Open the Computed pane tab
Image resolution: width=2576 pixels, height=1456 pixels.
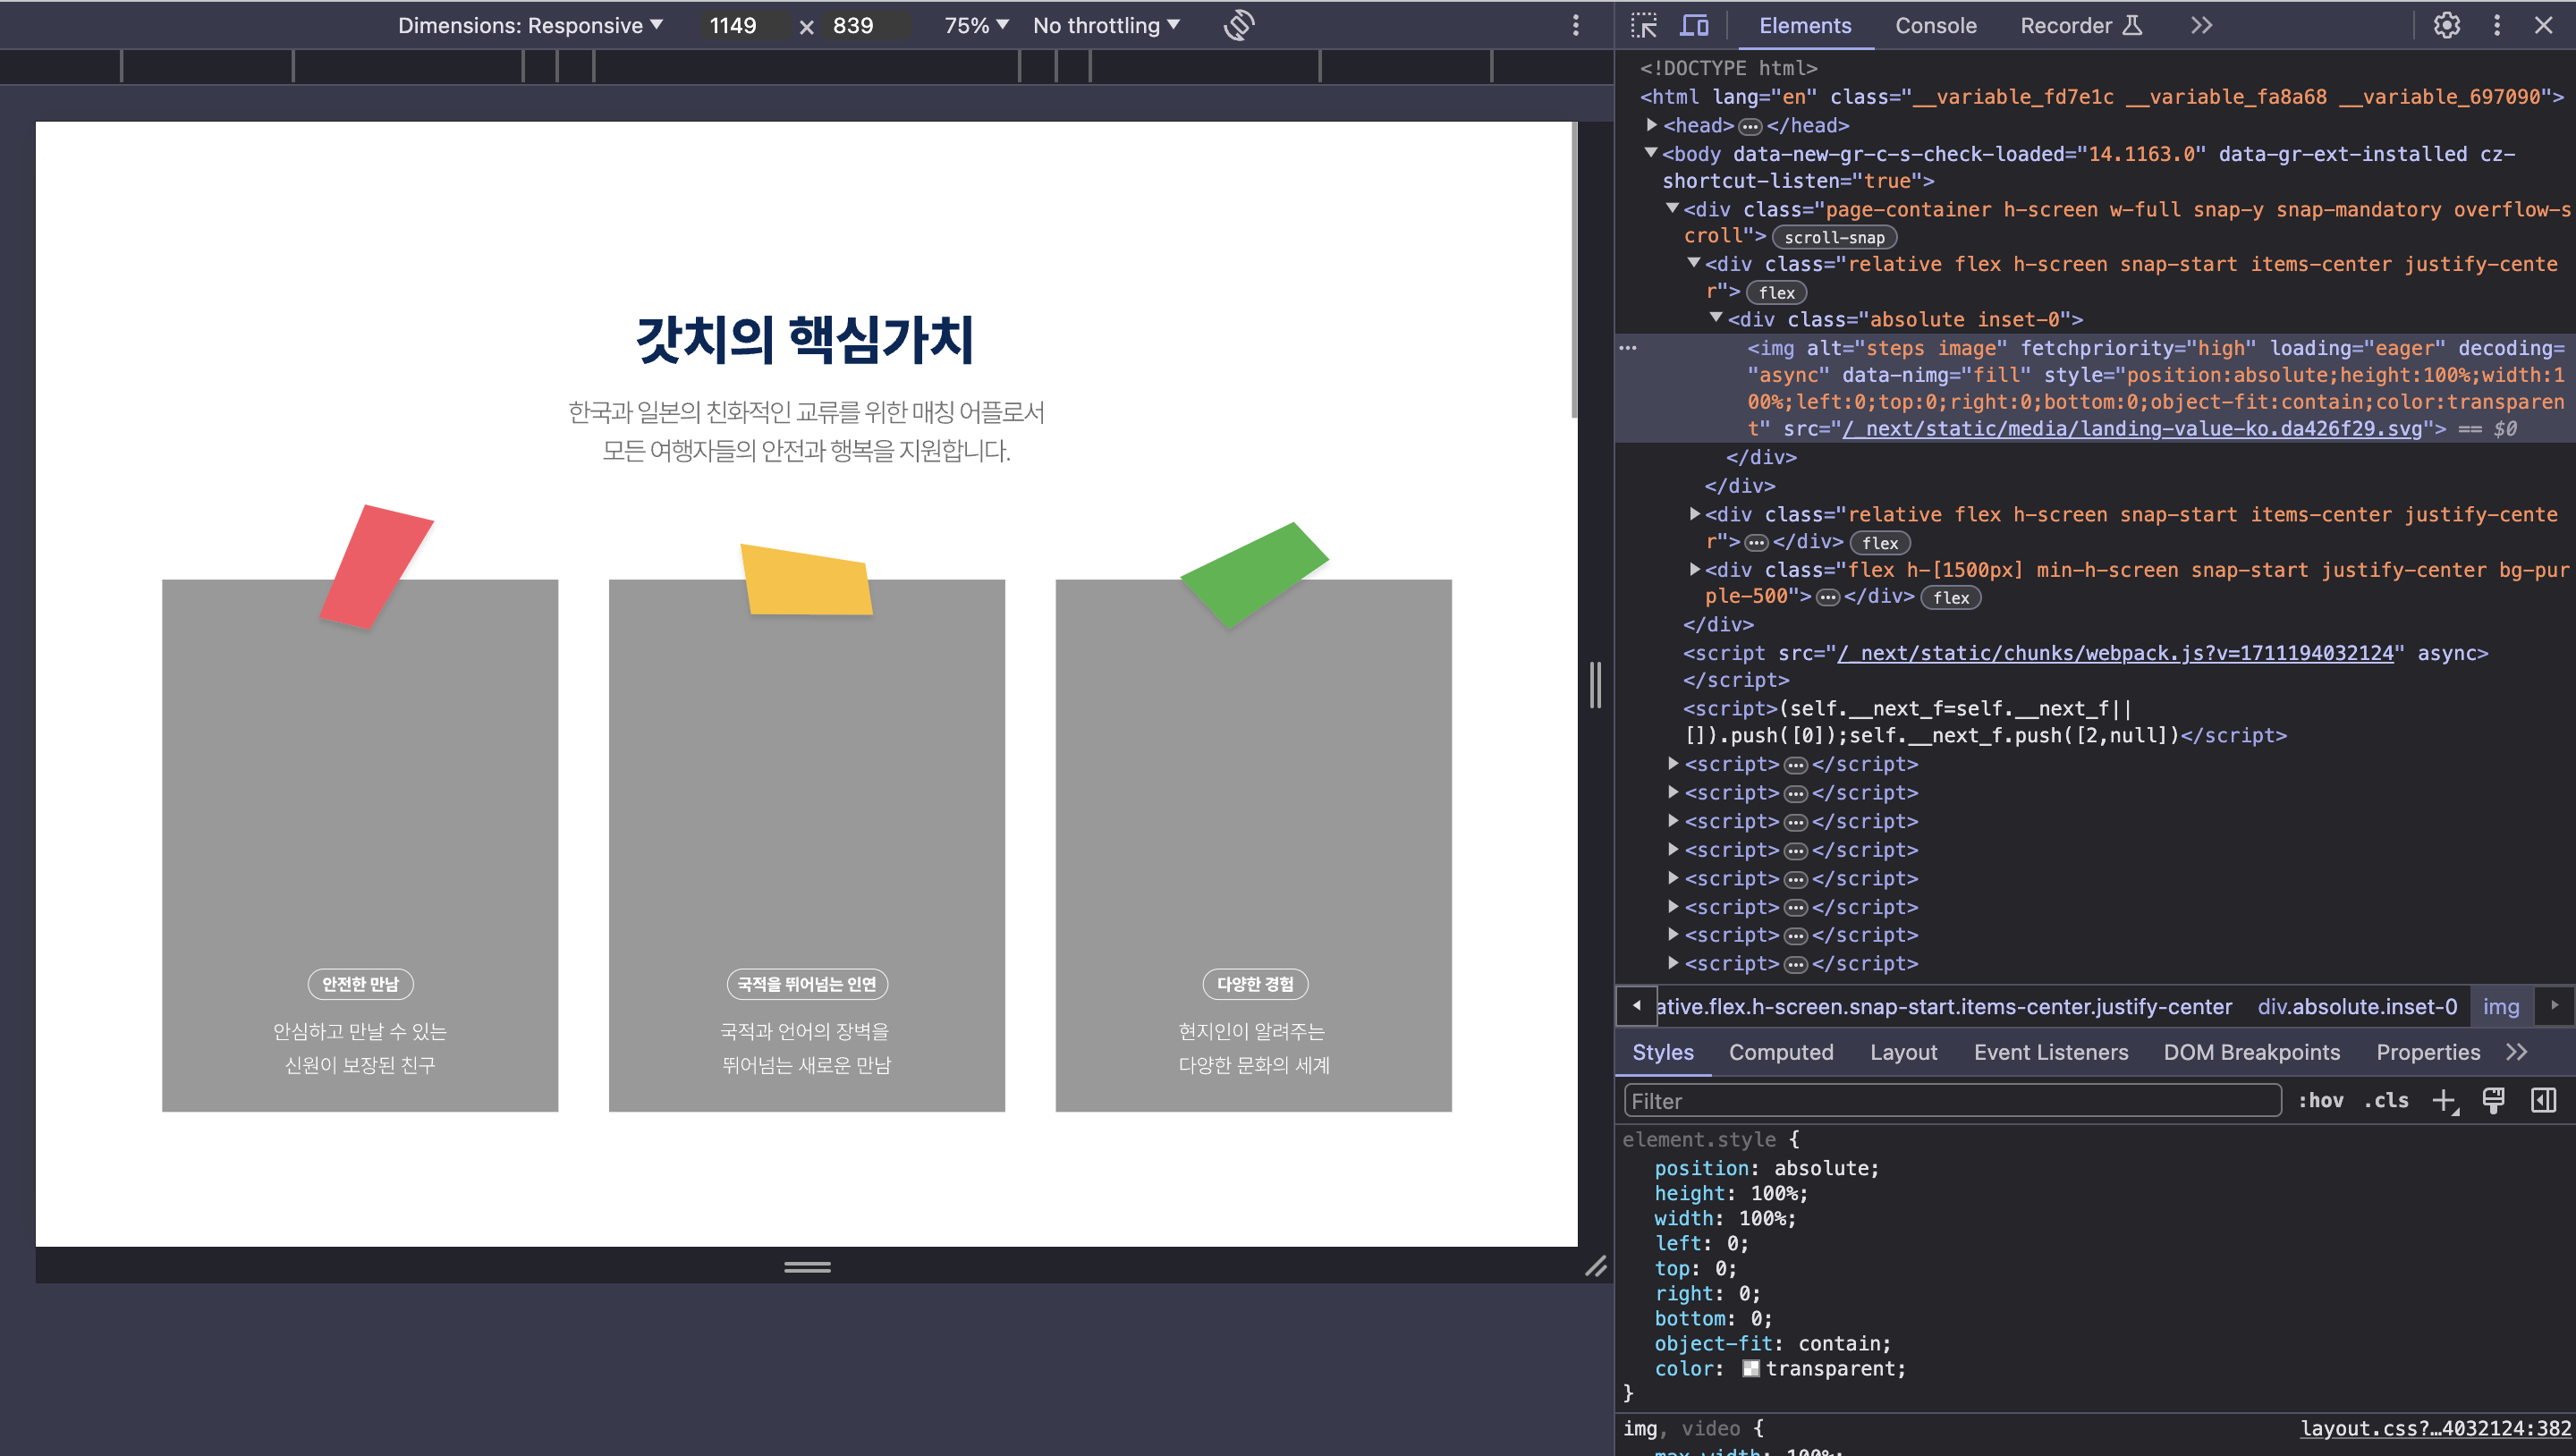[1780, 1052]
